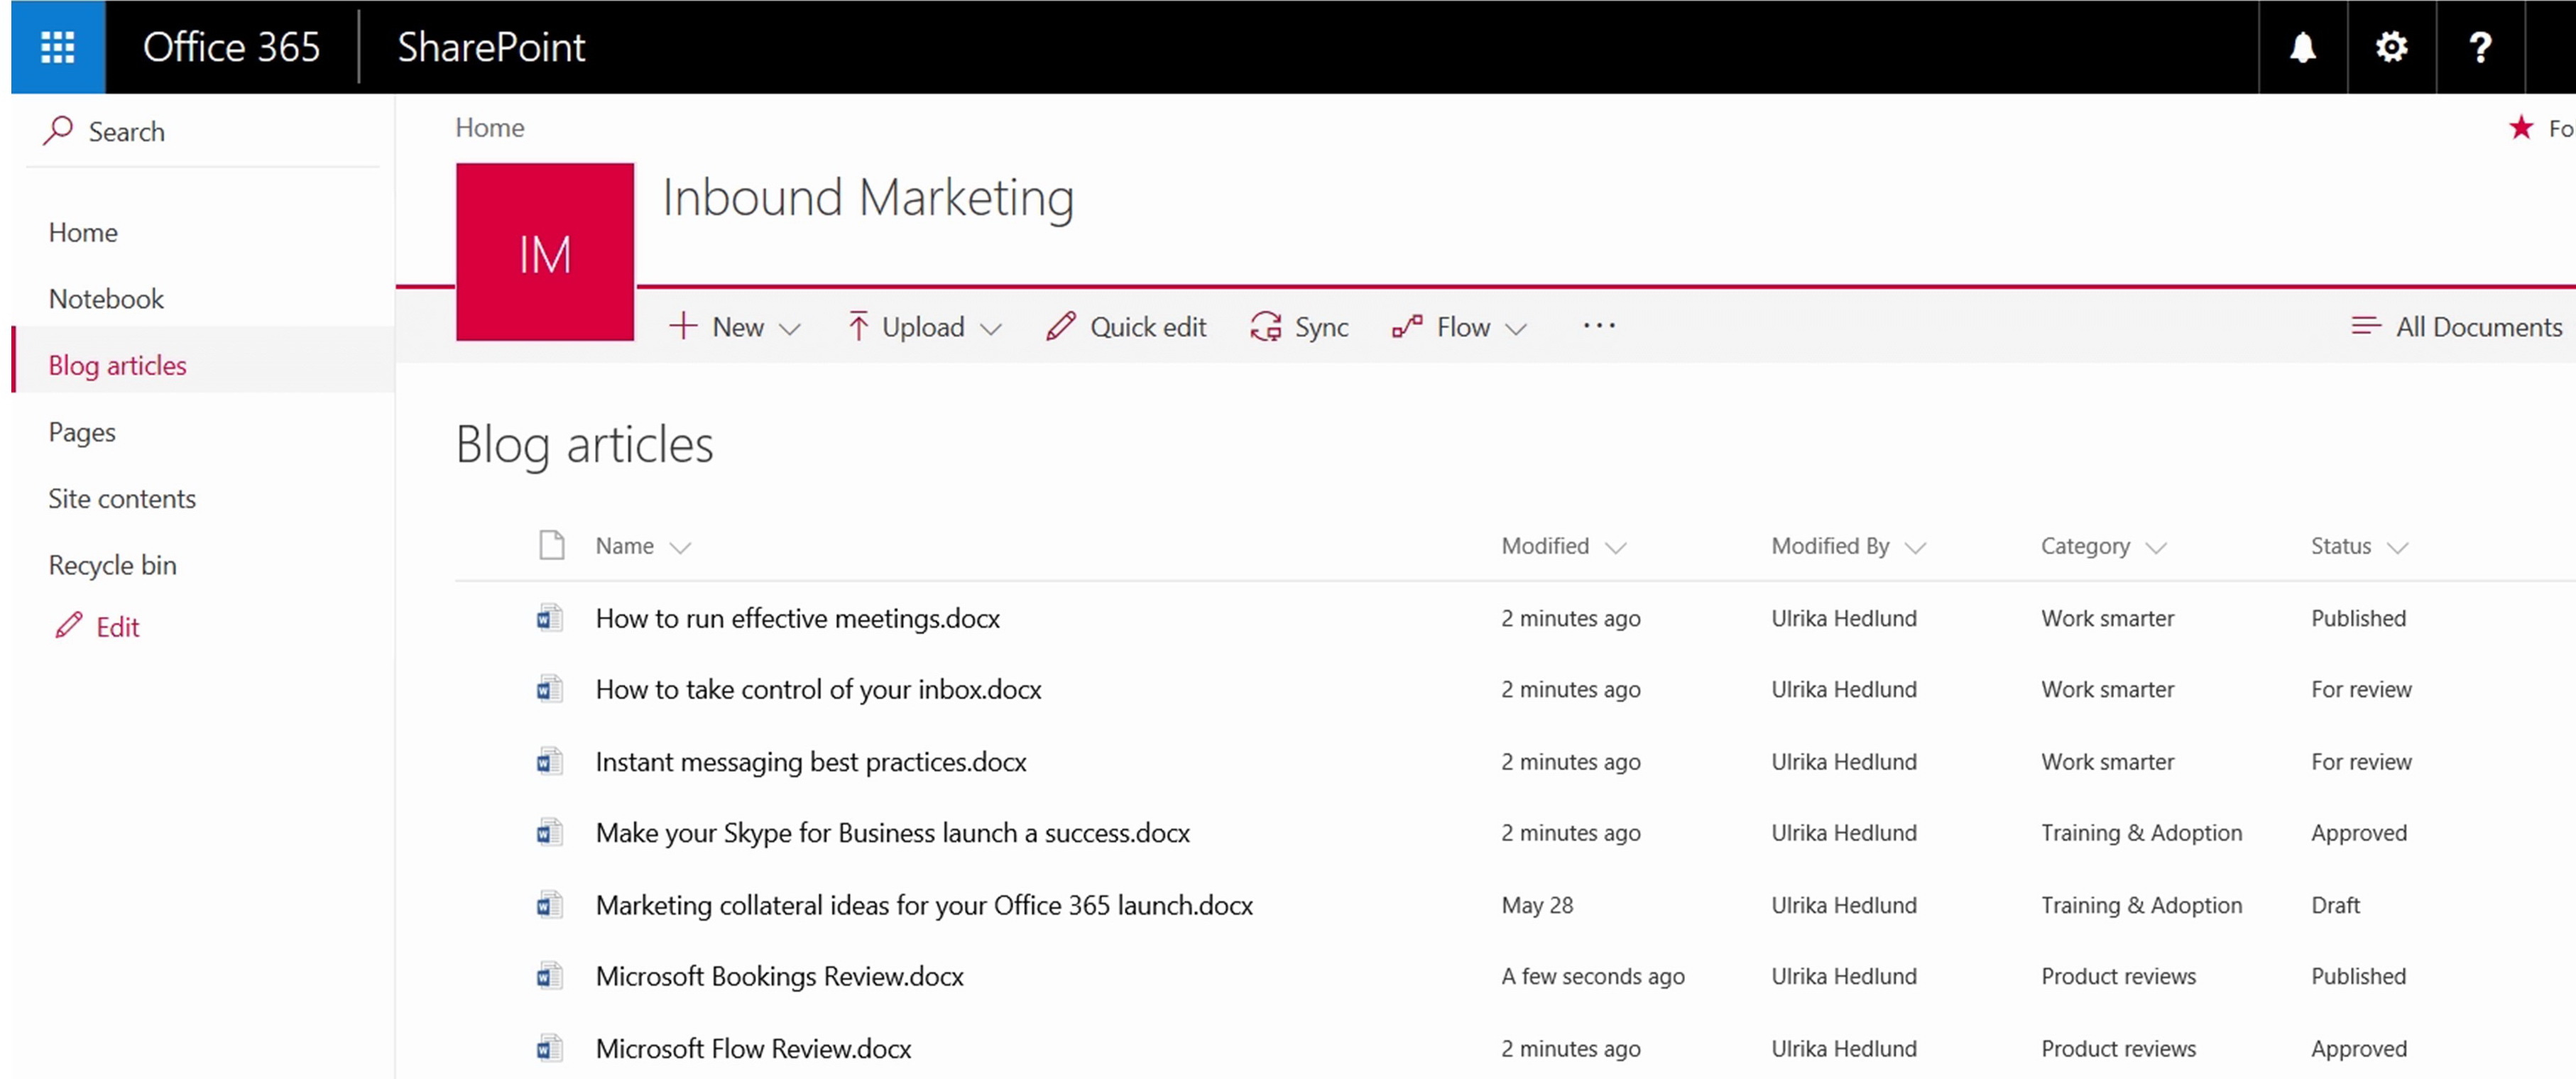Image resolution: width=2576 pixels, height=1079 pixels.
Task: Click the ellipsis more commands button
Action: pos(1599,326)
